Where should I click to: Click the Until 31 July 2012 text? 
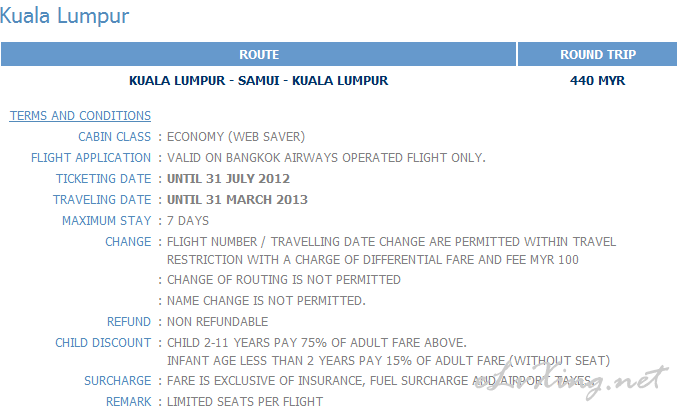(x=228, y=179)
